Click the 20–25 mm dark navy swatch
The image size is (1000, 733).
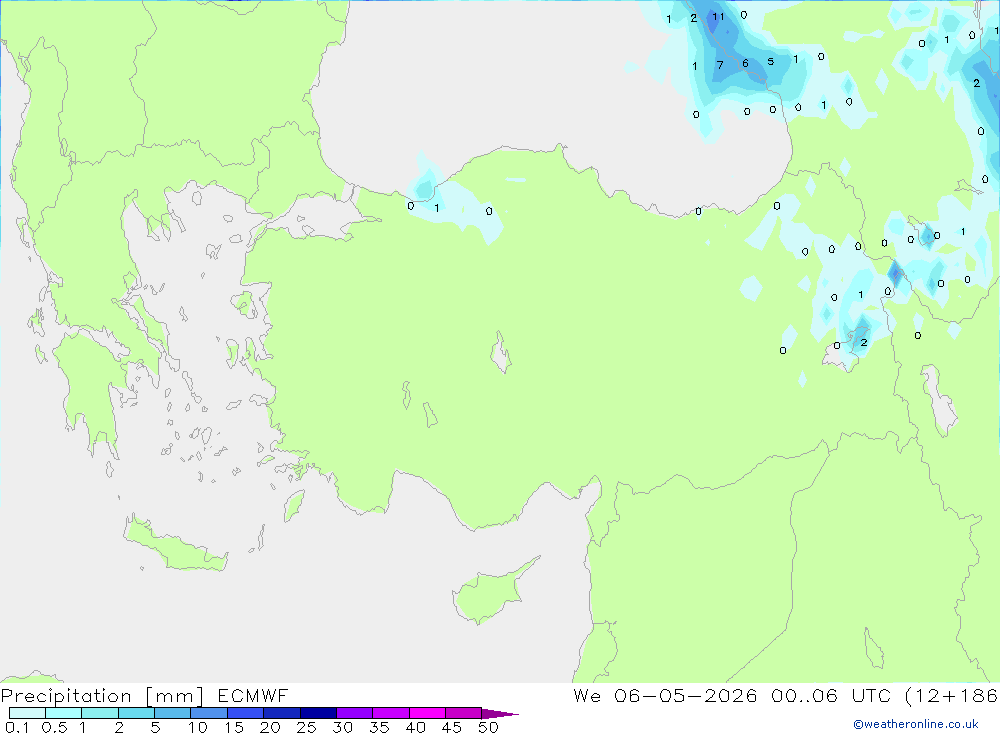(281, 713)
